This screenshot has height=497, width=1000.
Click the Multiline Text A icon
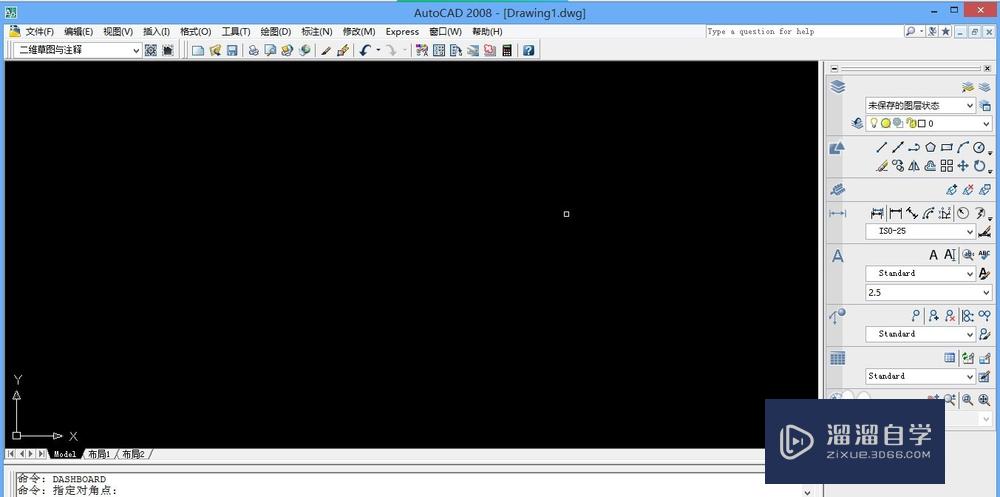coord(934,255)
